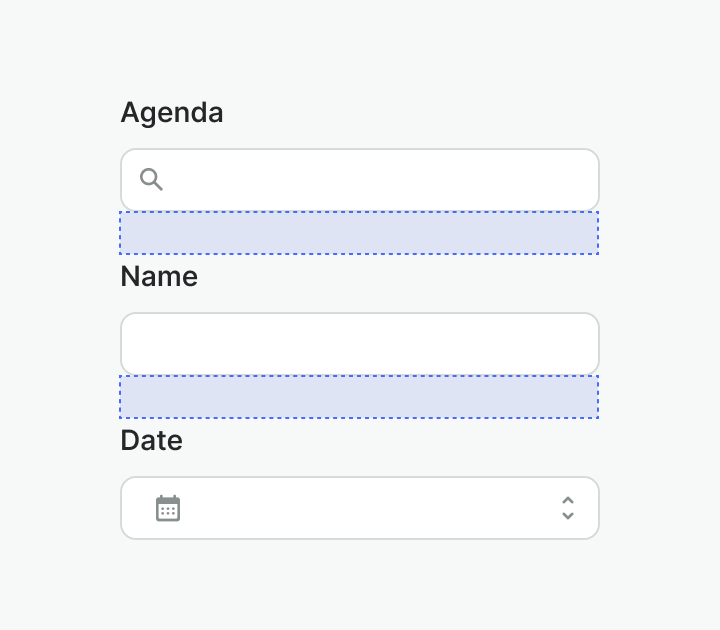Focus the Agenda search input field
This screenshot has width=720, height=630.
tap(380, 180)
